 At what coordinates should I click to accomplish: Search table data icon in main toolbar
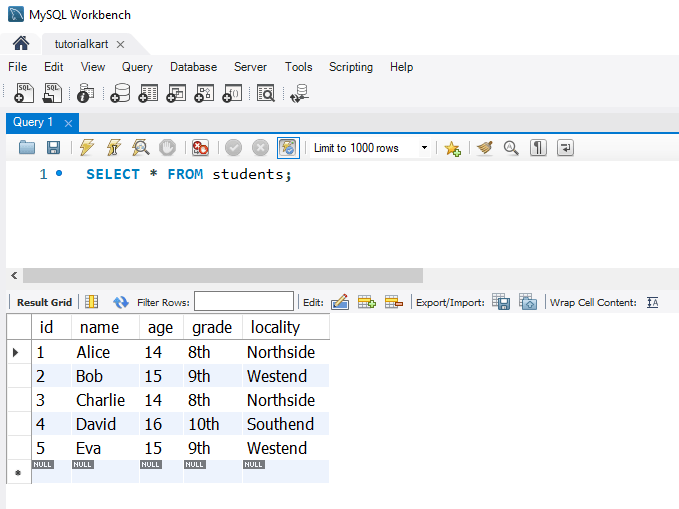[265, 93]
